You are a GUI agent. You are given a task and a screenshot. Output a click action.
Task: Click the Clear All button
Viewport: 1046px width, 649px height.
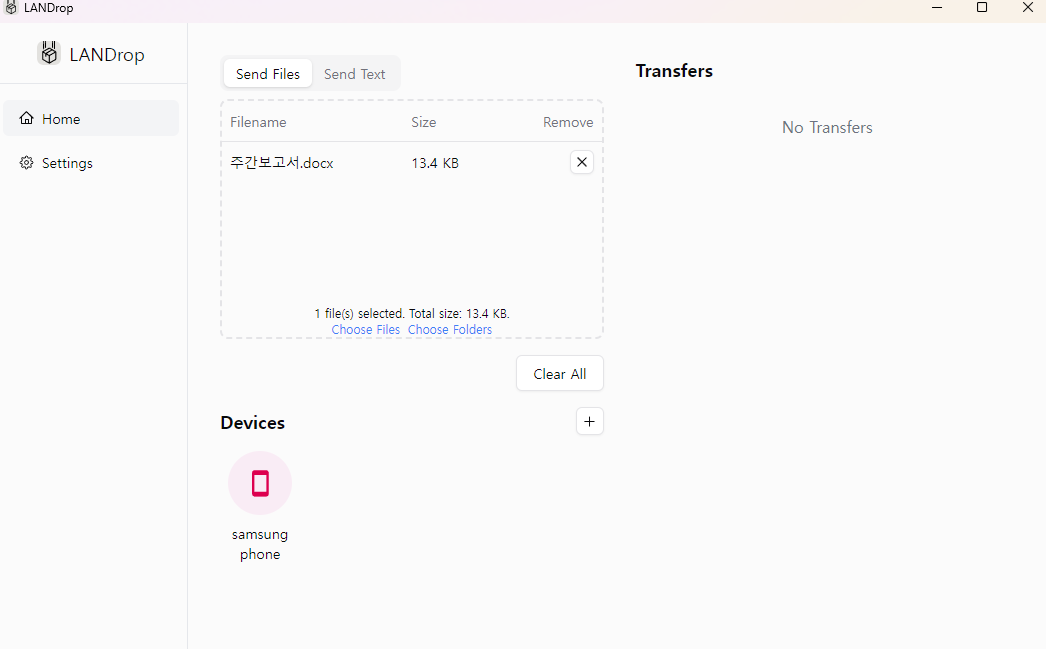[560, 374]
